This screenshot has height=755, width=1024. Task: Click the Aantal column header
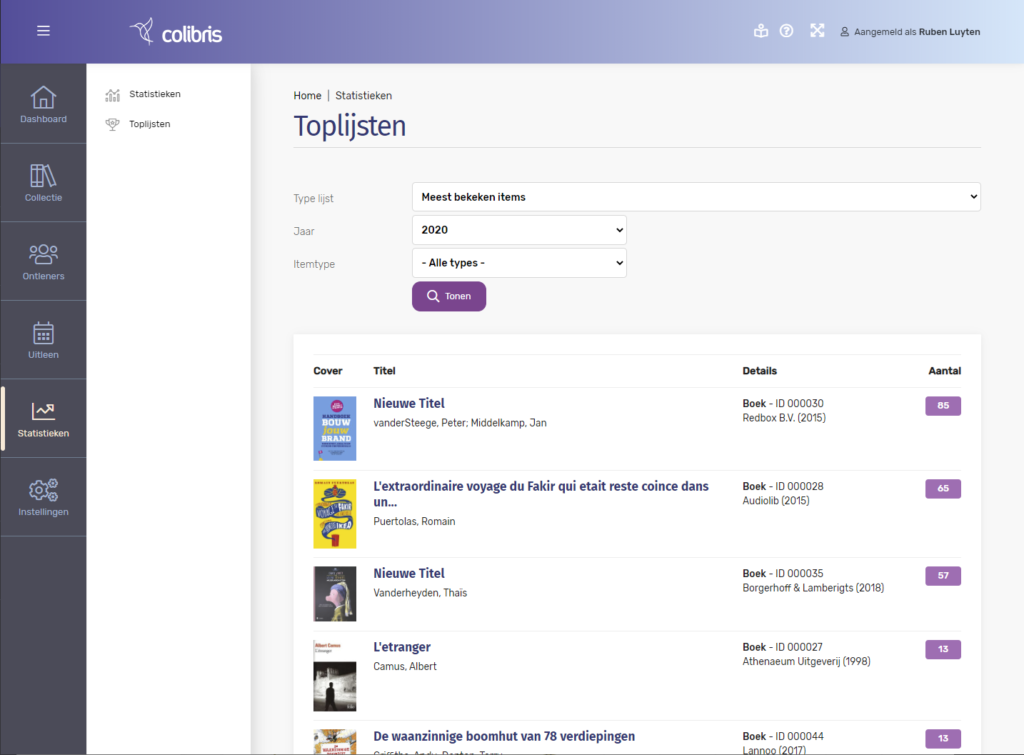pos(944,371)
